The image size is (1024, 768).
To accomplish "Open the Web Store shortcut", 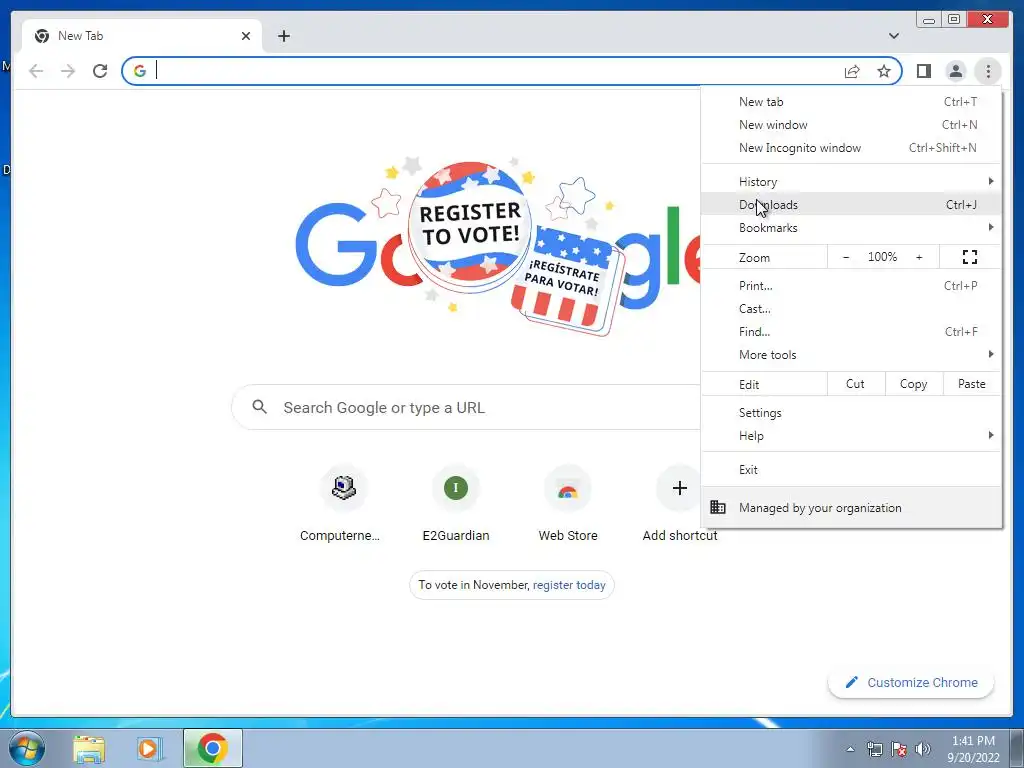I will coord(568,505).
